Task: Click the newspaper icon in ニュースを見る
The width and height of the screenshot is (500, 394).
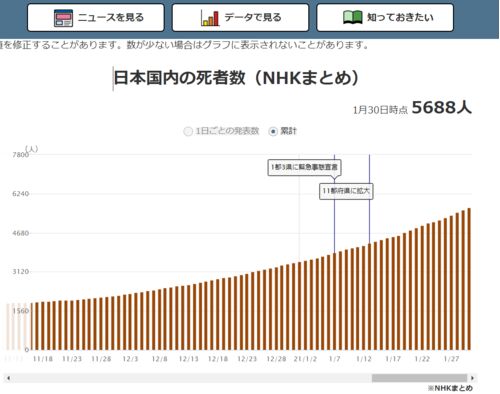Action: coord(63,18)
